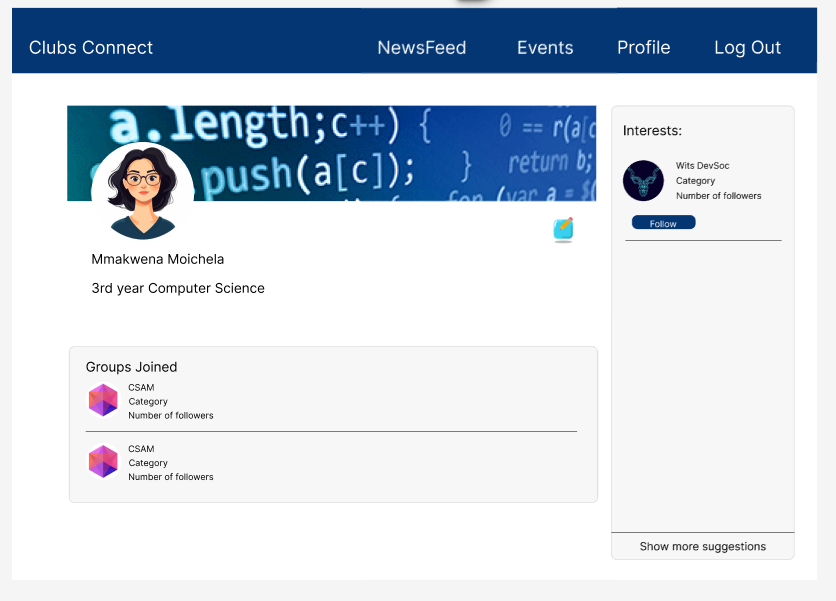Go to the NewsFeed page
The width and height of the screenshot is (836, 601).
click(x=422, y=47)
